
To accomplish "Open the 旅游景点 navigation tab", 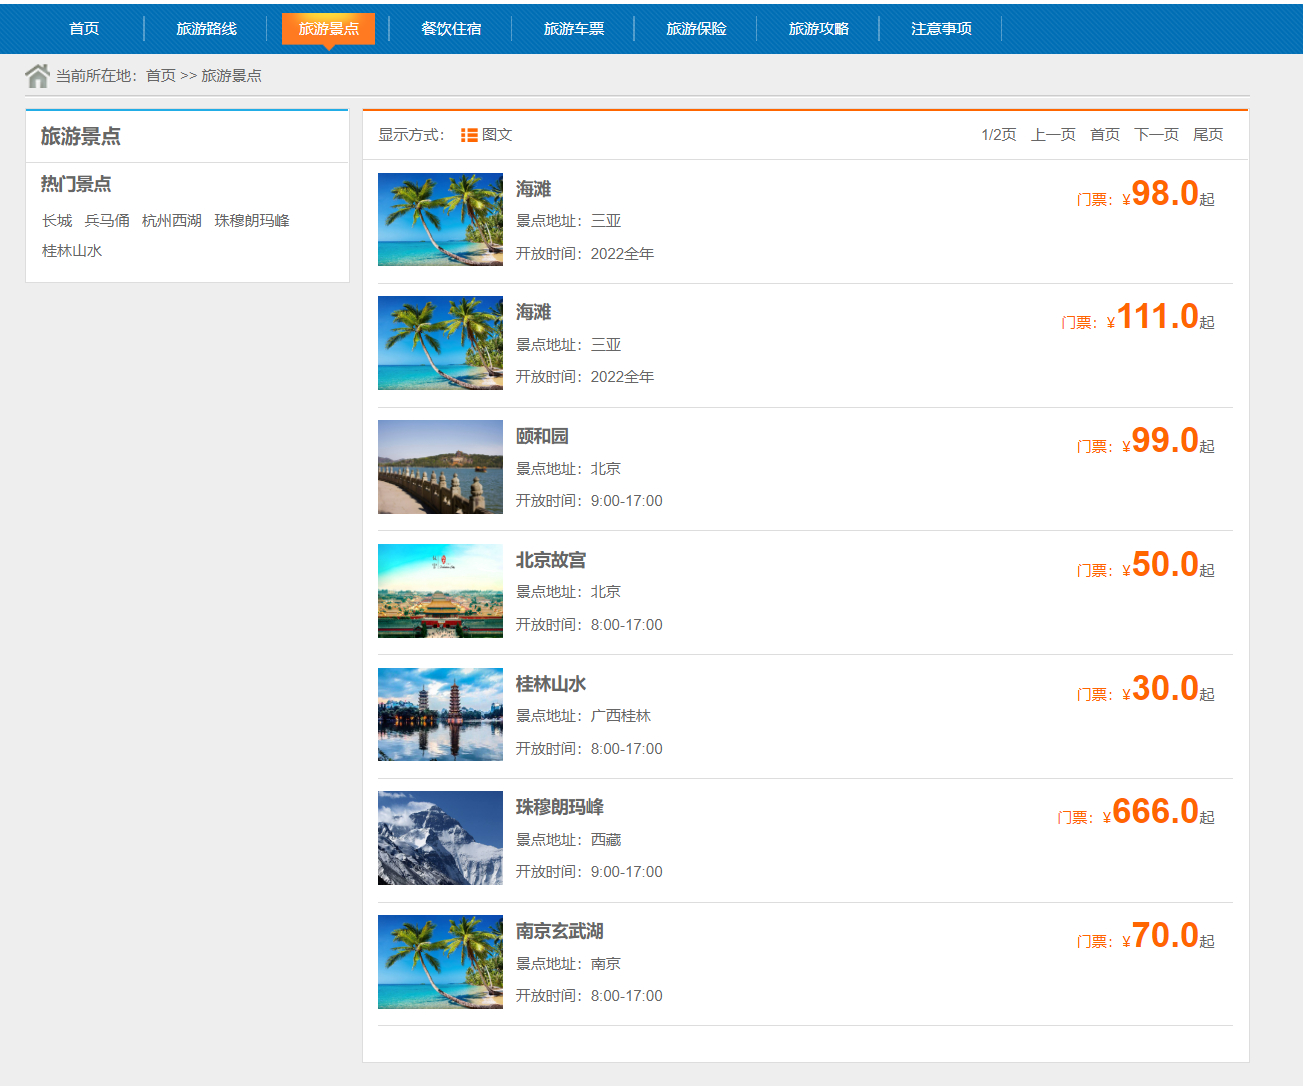I will click(x=328, y=29).
